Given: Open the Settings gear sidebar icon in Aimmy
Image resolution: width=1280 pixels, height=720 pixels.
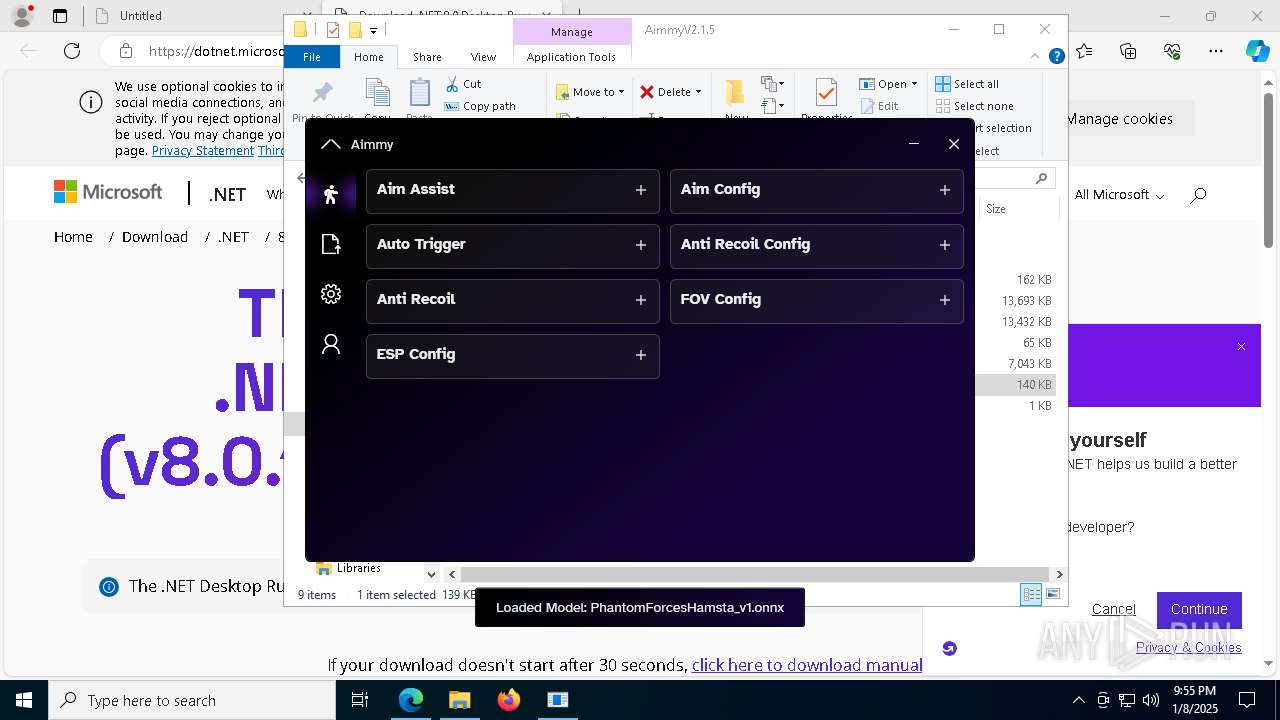Looking at the screenshot, I should click(x=331, y=294).
